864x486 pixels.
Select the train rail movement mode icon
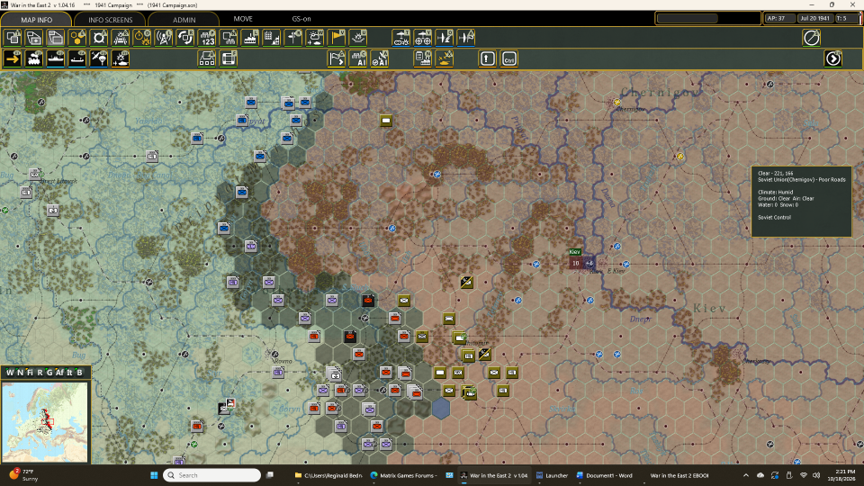coord(34,58)
